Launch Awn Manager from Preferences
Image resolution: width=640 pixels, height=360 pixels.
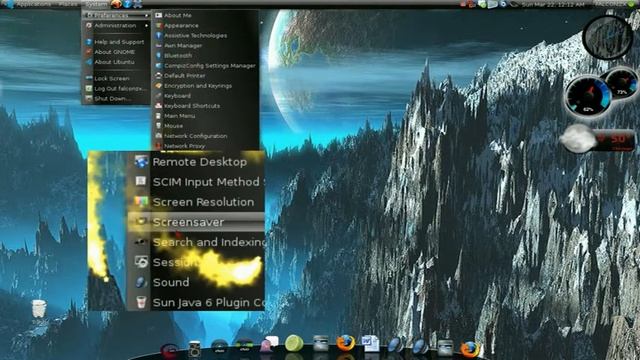click(206, 45)
